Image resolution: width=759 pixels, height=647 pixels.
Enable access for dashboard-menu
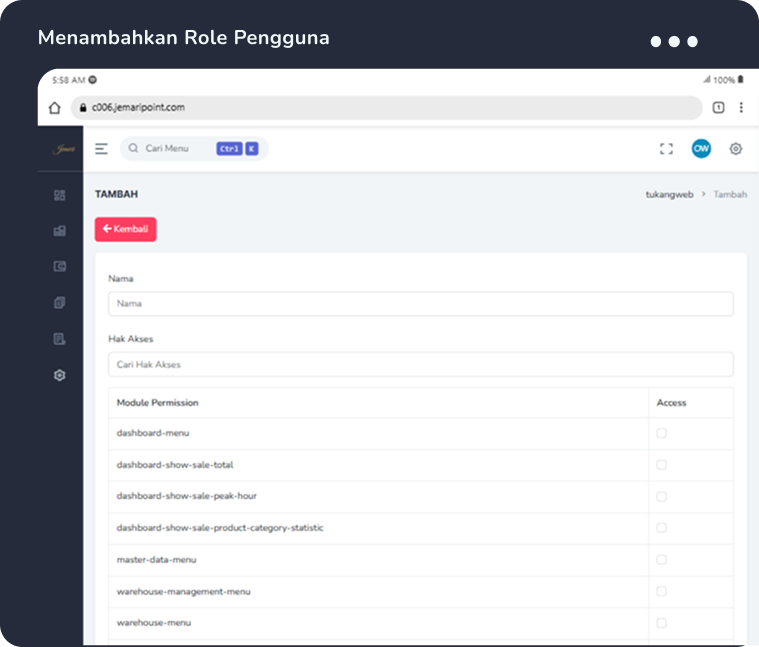click(661, 433)
